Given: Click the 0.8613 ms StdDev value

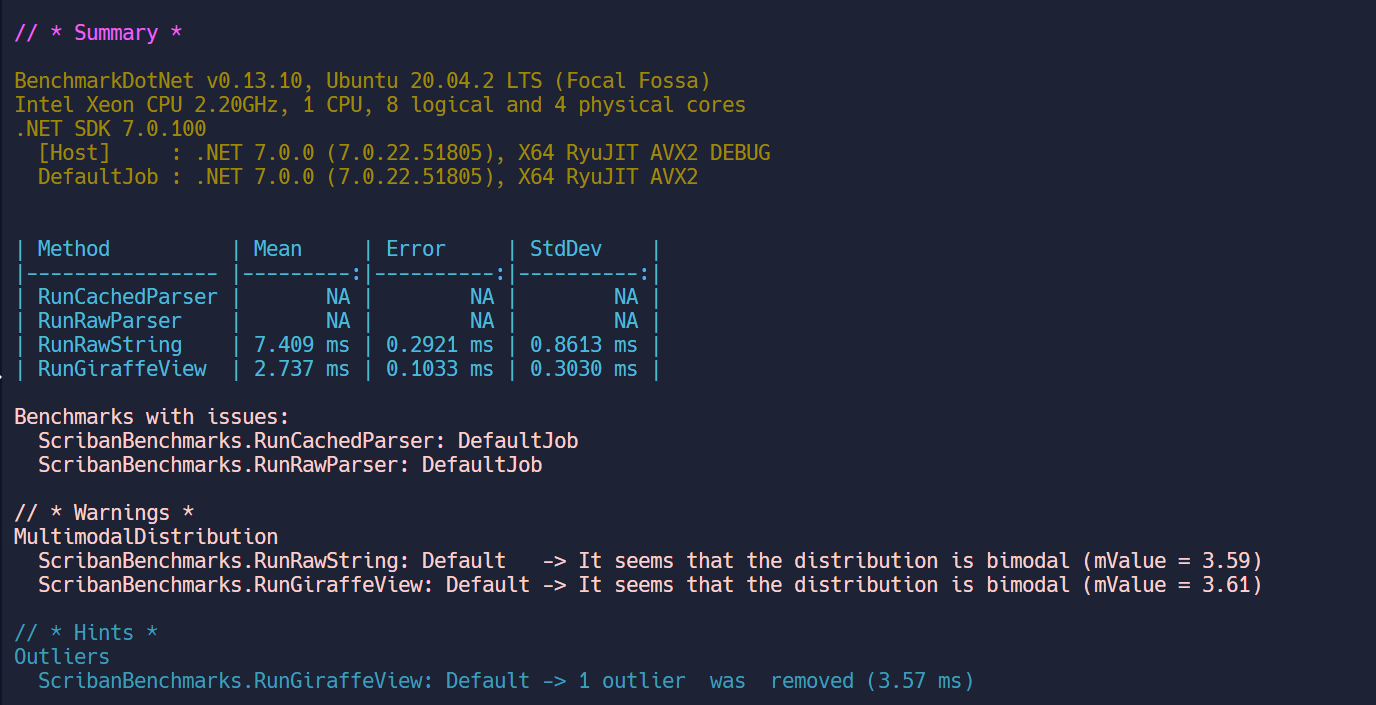Looking at the screenshot, I should point(584,345).
